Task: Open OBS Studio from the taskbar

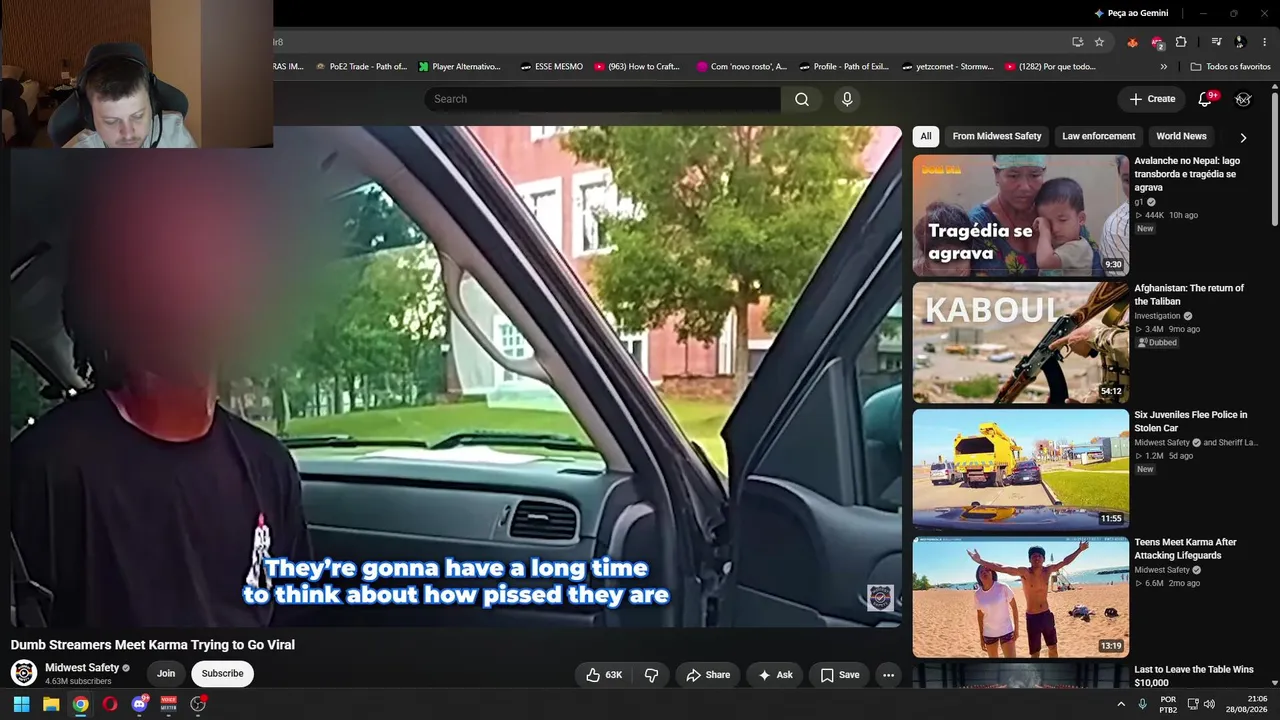Action: click(198, 704)
